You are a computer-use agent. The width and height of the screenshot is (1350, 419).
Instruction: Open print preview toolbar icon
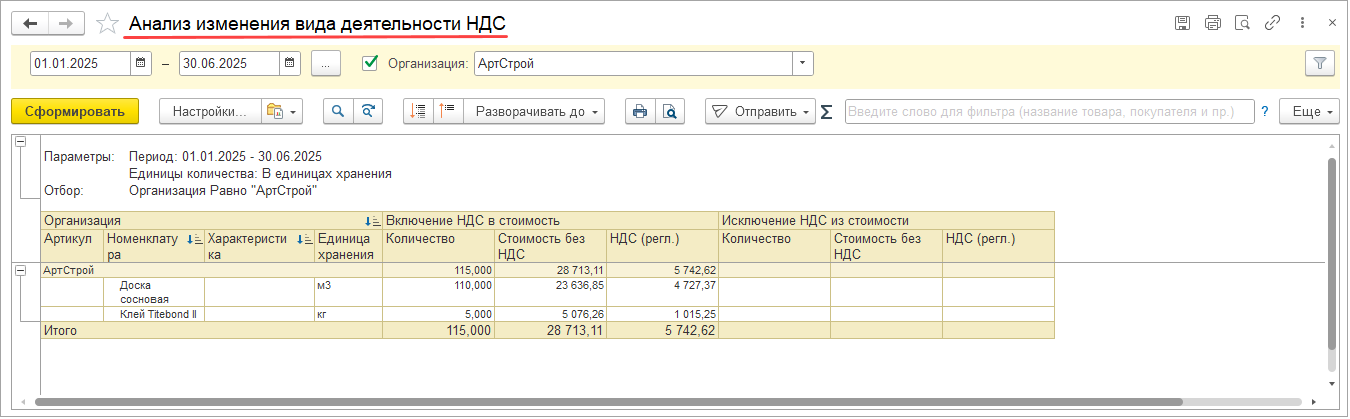point(670,111)
